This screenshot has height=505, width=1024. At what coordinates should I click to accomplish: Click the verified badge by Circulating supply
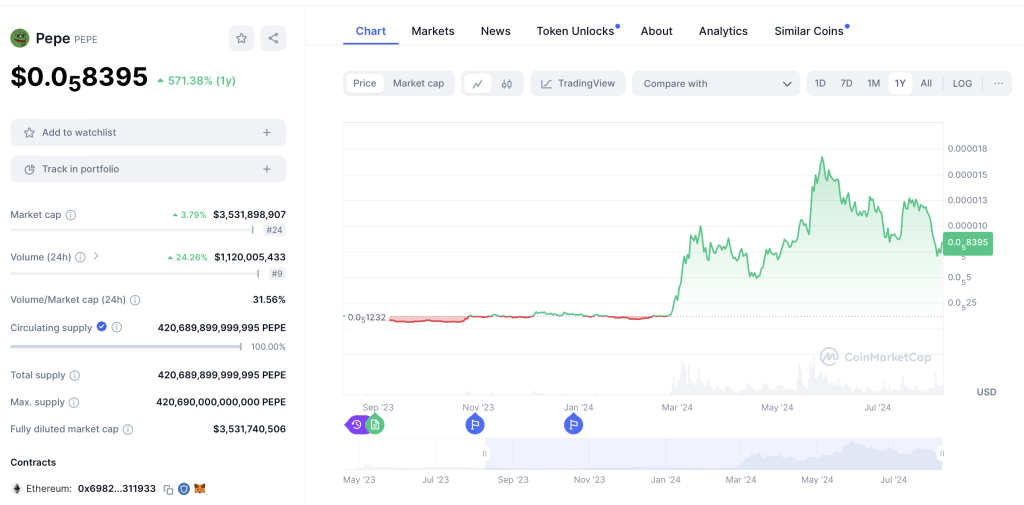[x=101, y=327]
